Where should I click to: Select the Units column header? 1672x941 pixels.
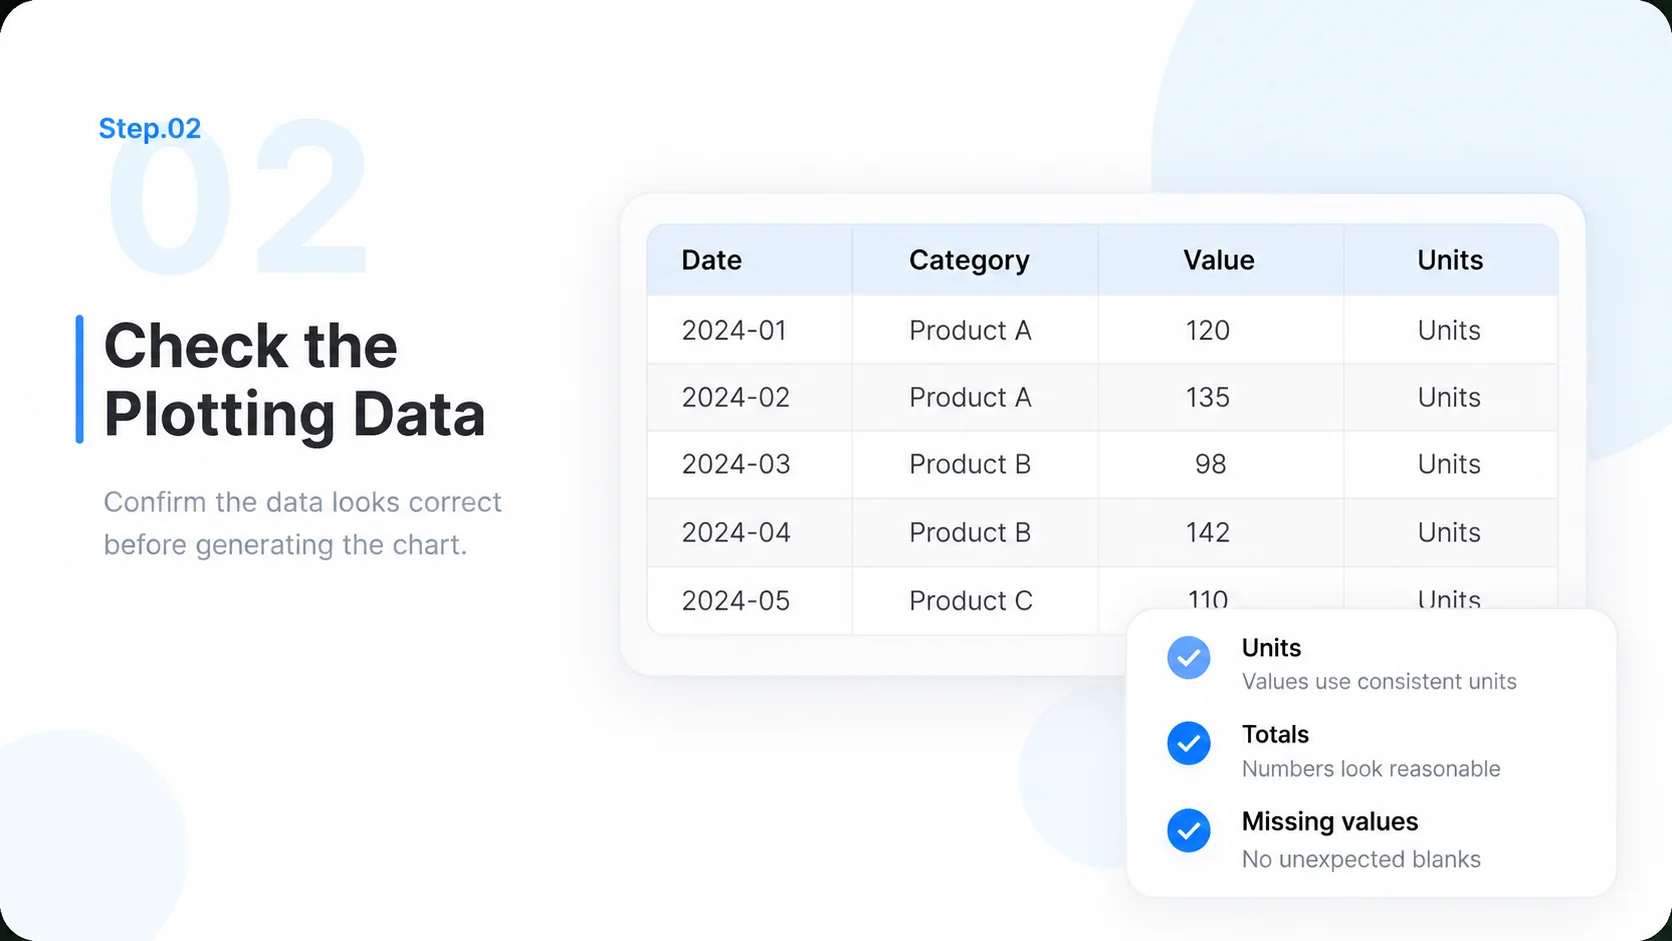pos(1450,260)
